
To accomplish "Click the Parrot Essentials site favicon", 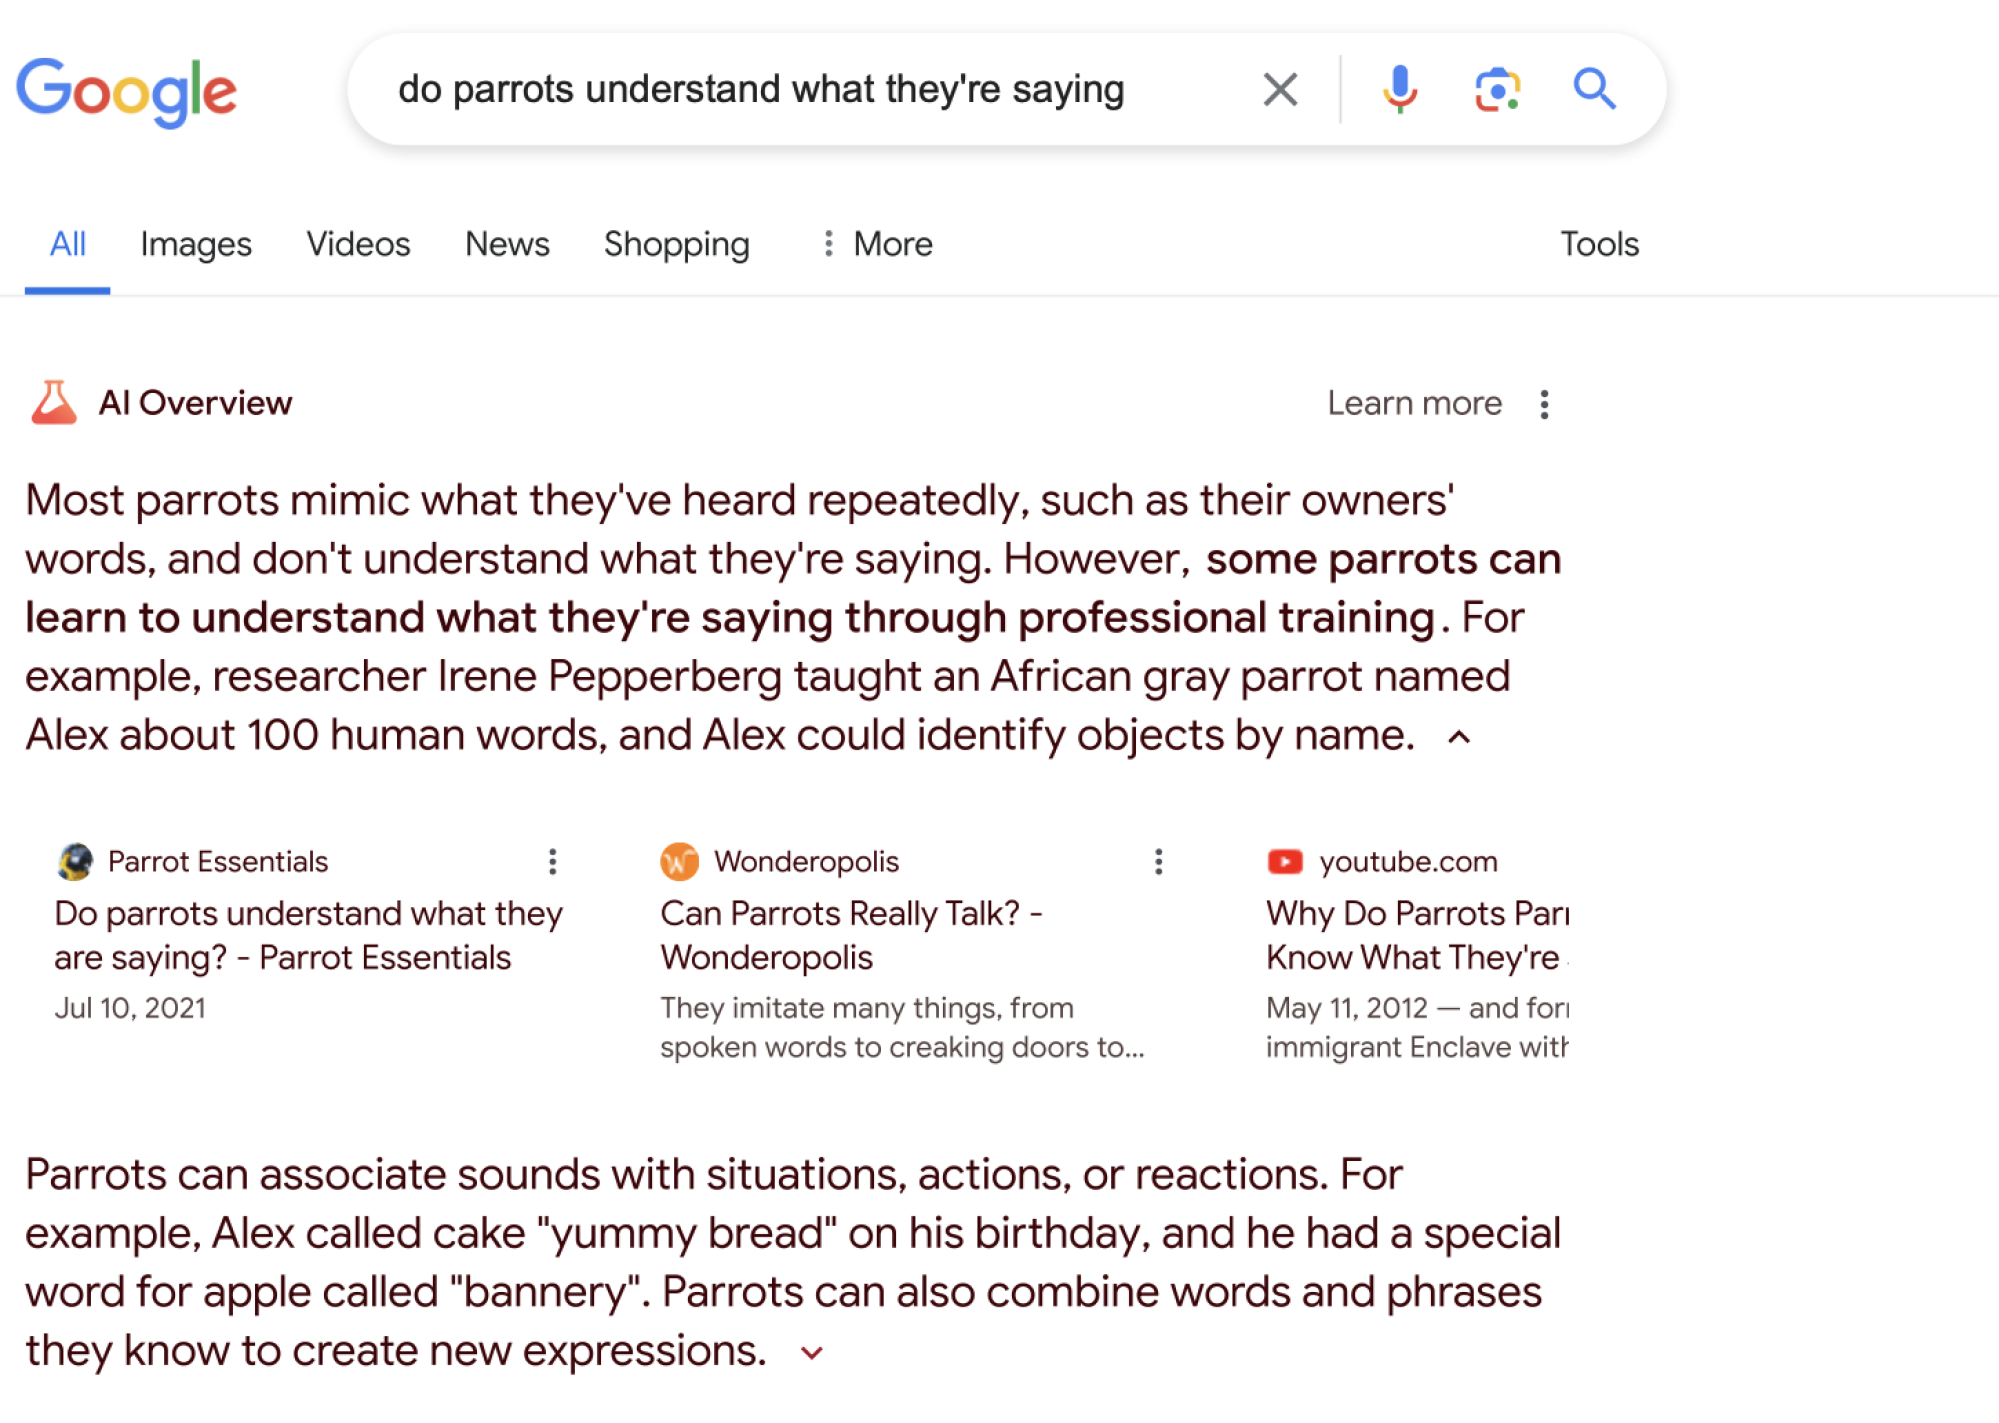I will click(73, 861).
